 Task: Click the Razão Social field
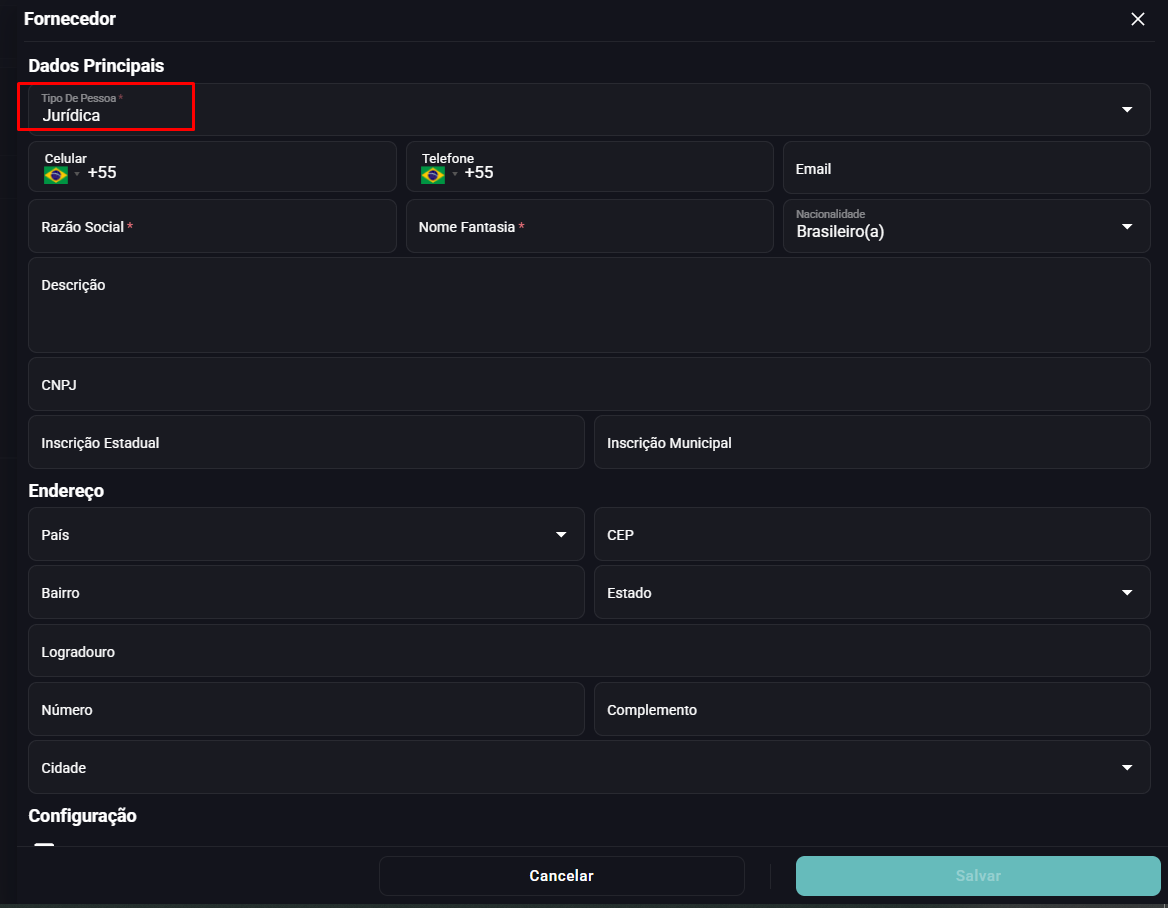tap(212, 226)
